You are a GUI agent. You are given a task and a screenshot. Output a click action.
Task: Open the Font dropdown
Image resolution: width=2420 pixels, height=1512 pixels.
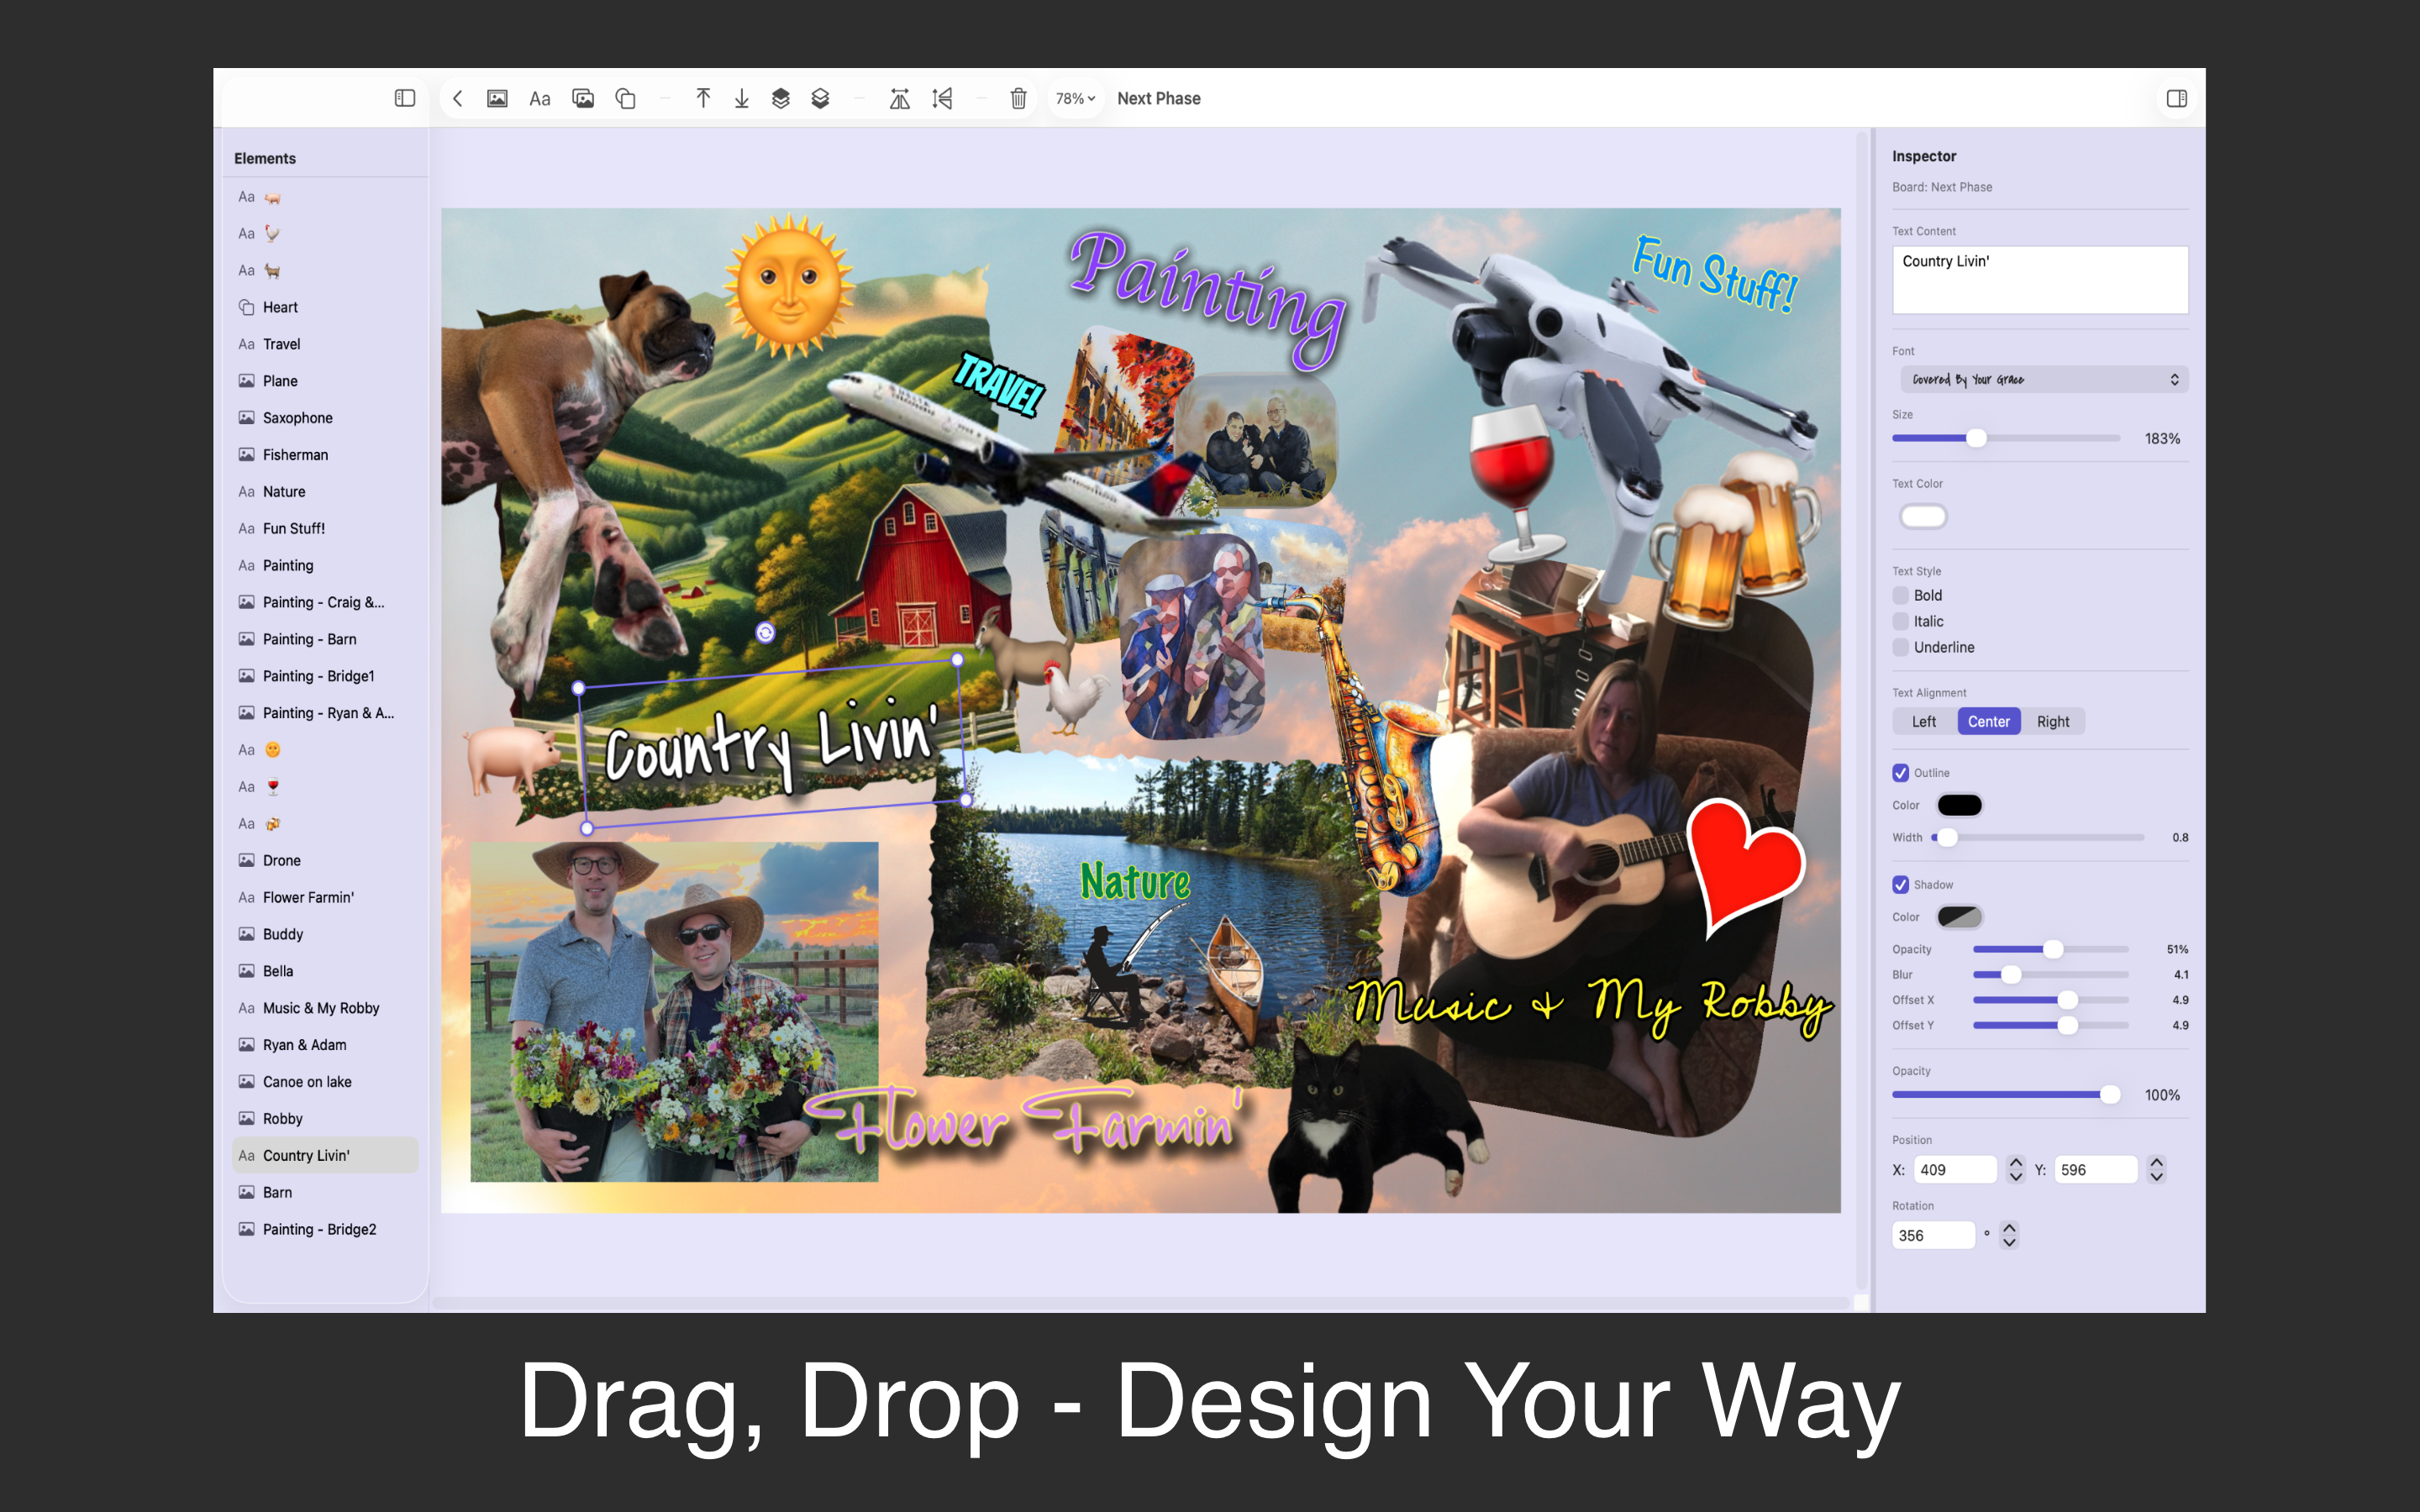coord(2043,379)
